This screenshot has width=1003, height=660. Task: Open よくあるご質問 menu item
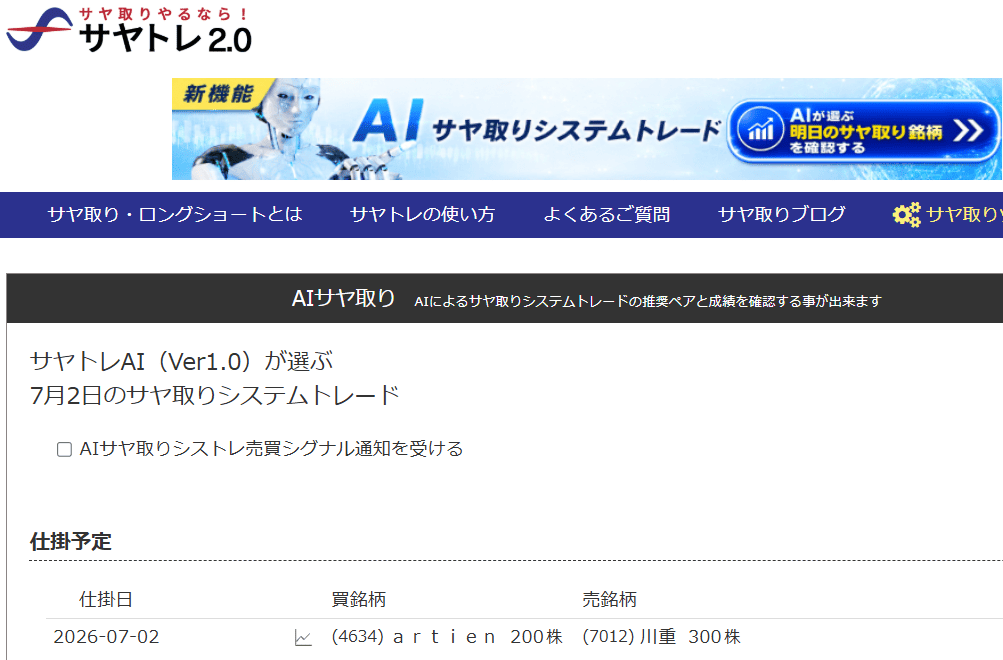606,214
